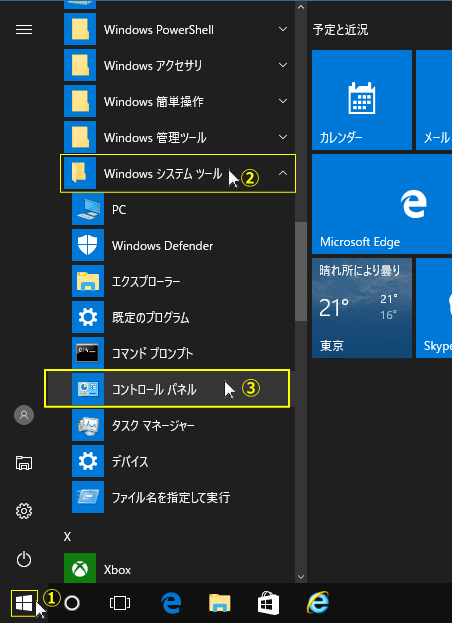This screenshot has height=623, width=452.
Task: Click the Windows Start button
Action: click(x=24, y=603)
